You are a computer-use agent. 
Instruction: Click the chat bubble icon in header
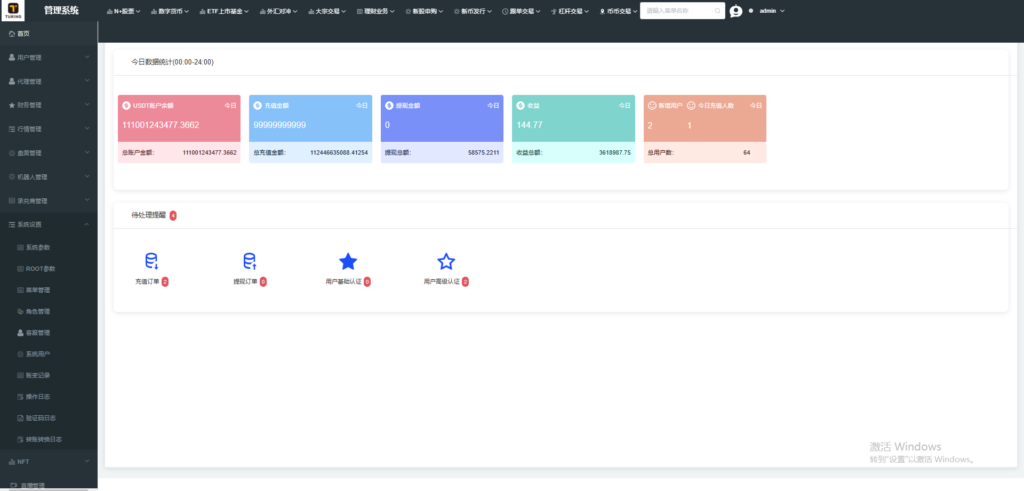736,11
